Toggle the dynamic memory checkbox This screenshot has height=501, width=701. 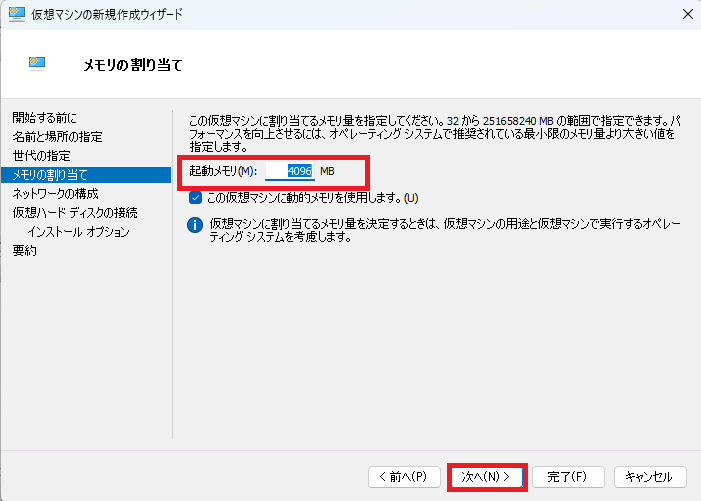click(195, 198)
